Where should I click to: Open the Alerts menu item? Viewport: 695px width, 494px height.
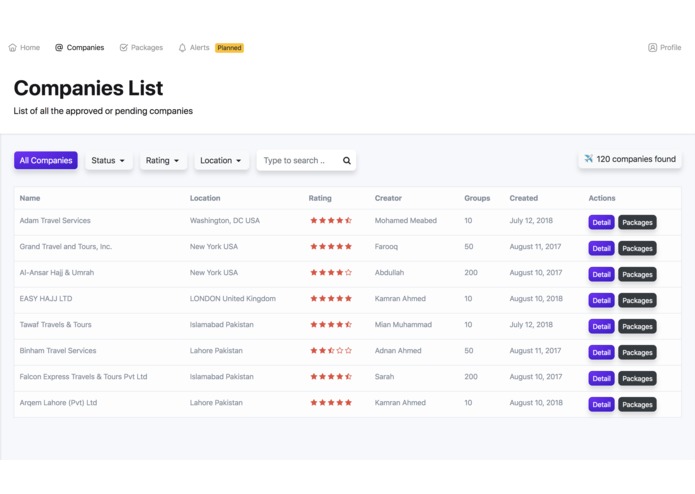coord(194,47)
